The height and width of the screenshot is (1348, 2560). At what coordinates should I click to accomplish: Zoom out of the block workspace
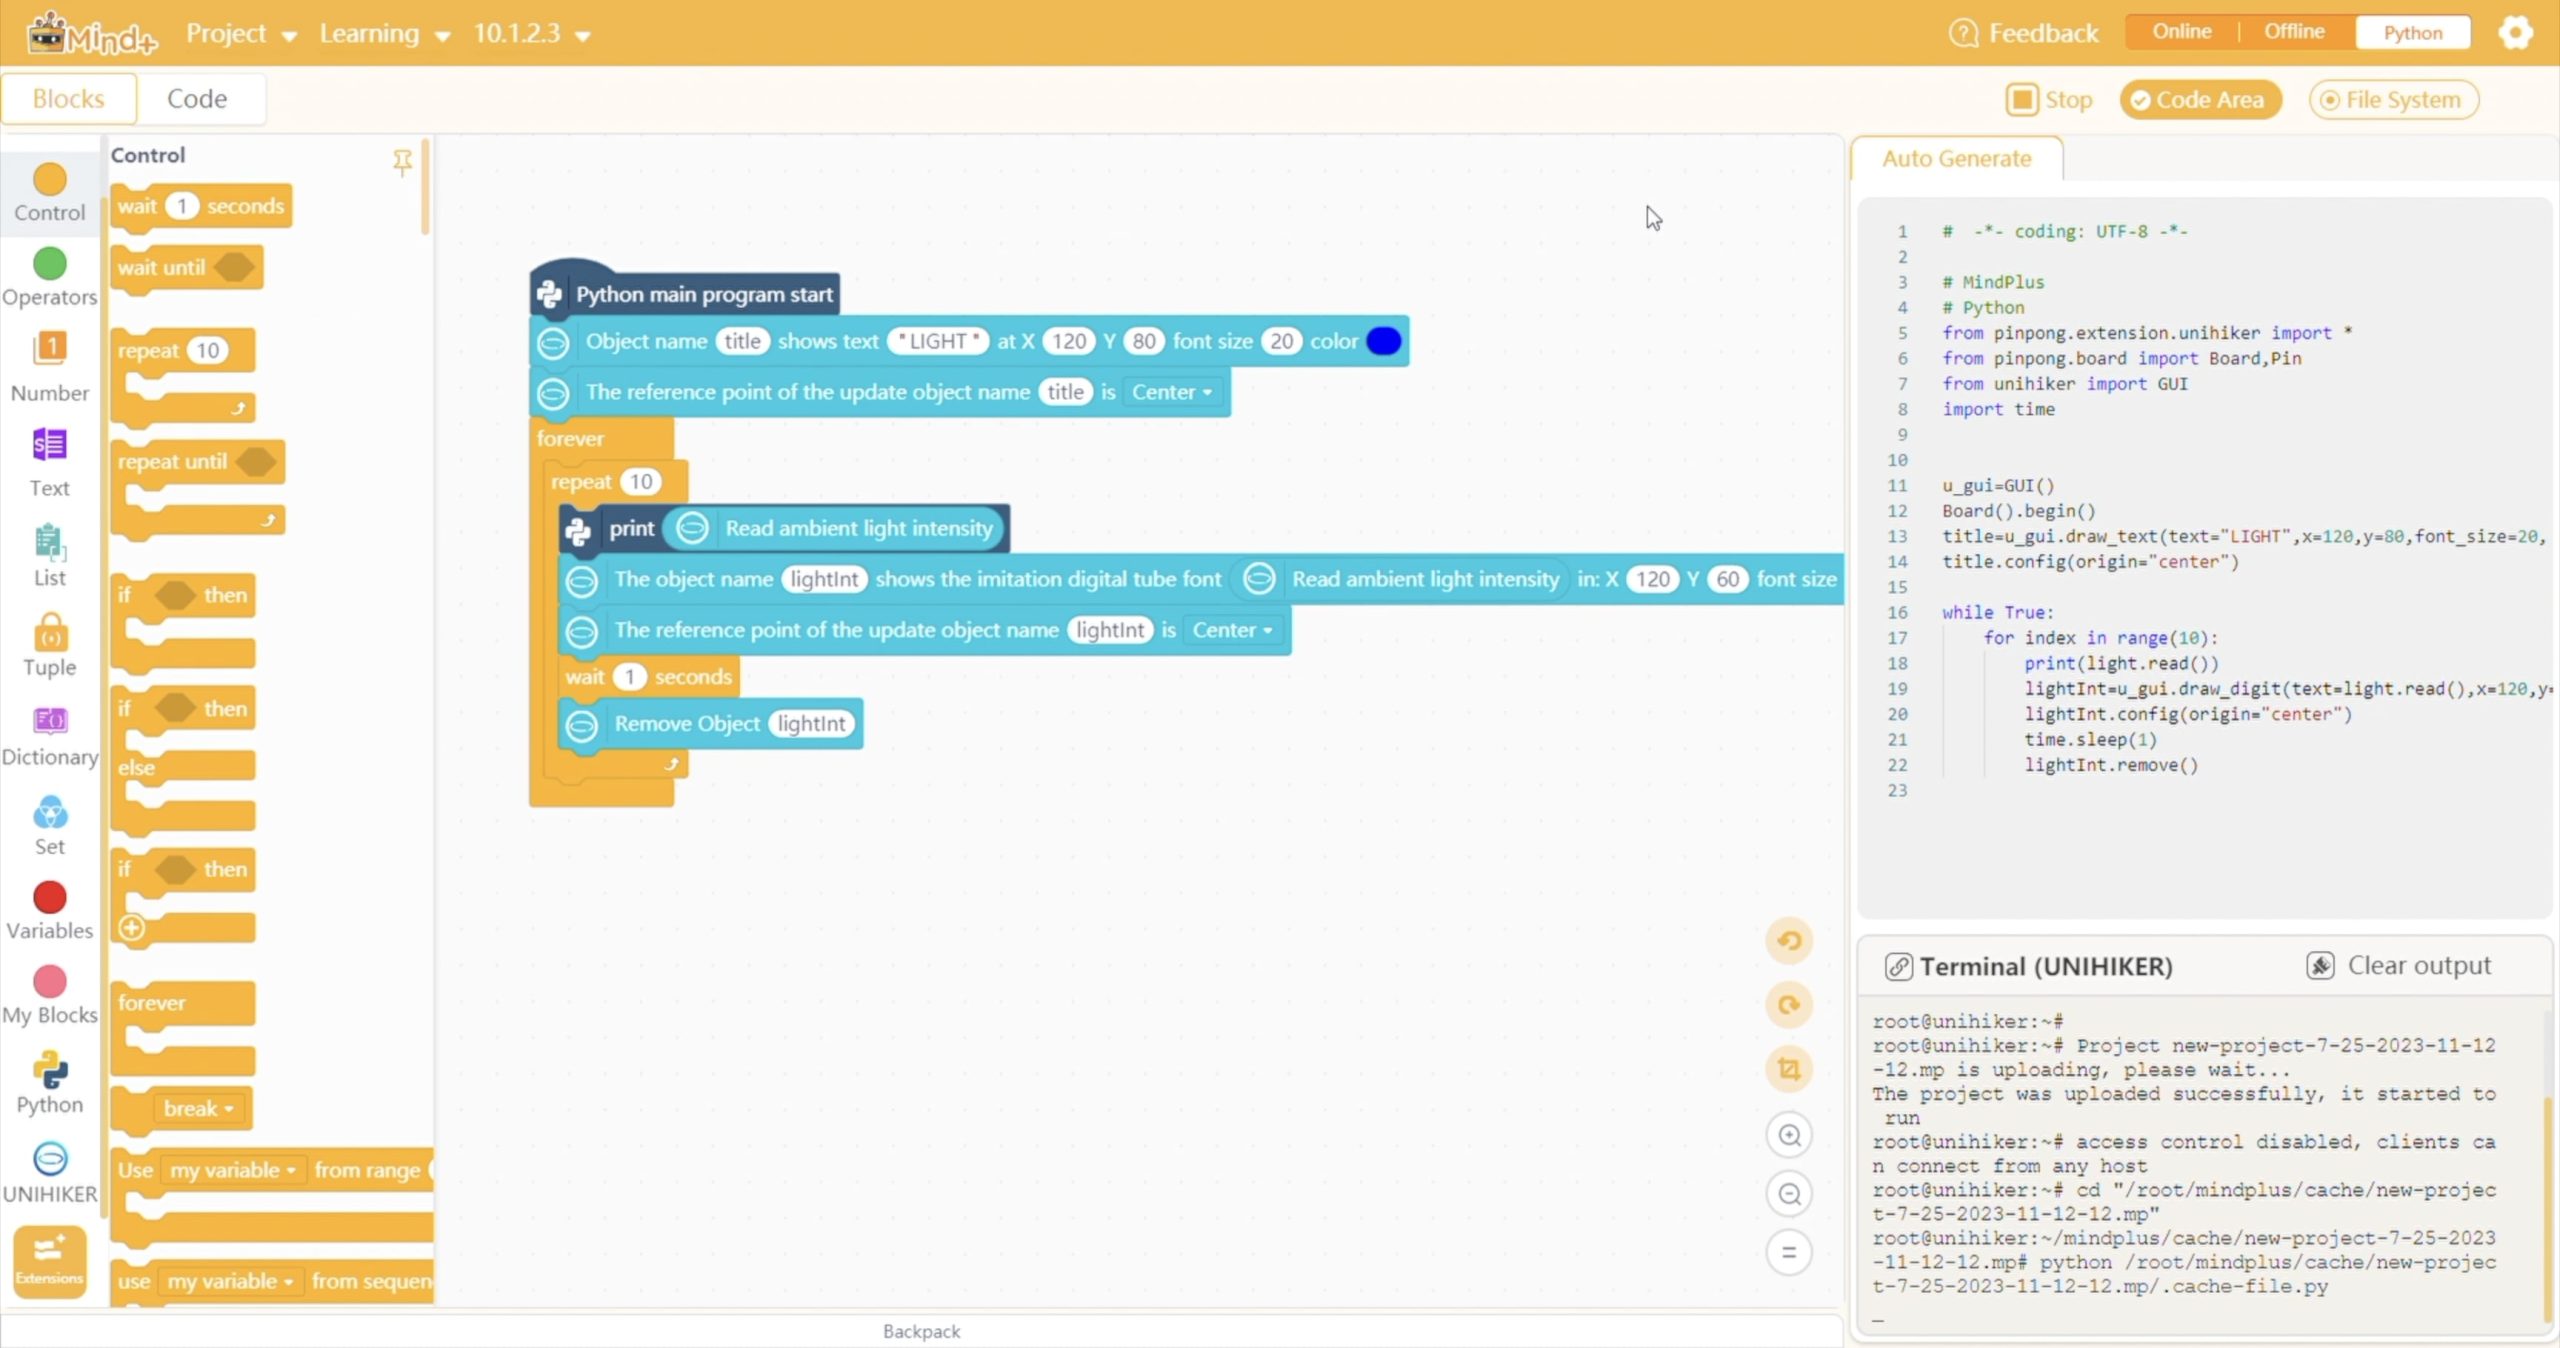[1789, 1194]
